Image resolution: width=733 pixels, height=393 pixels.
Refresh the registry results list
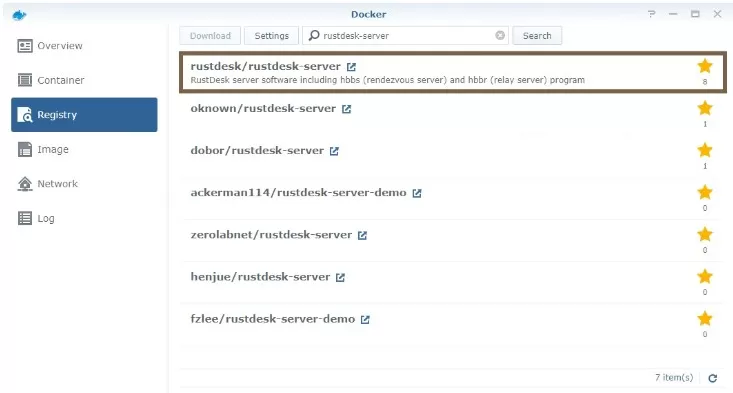[x=712, y=378]
